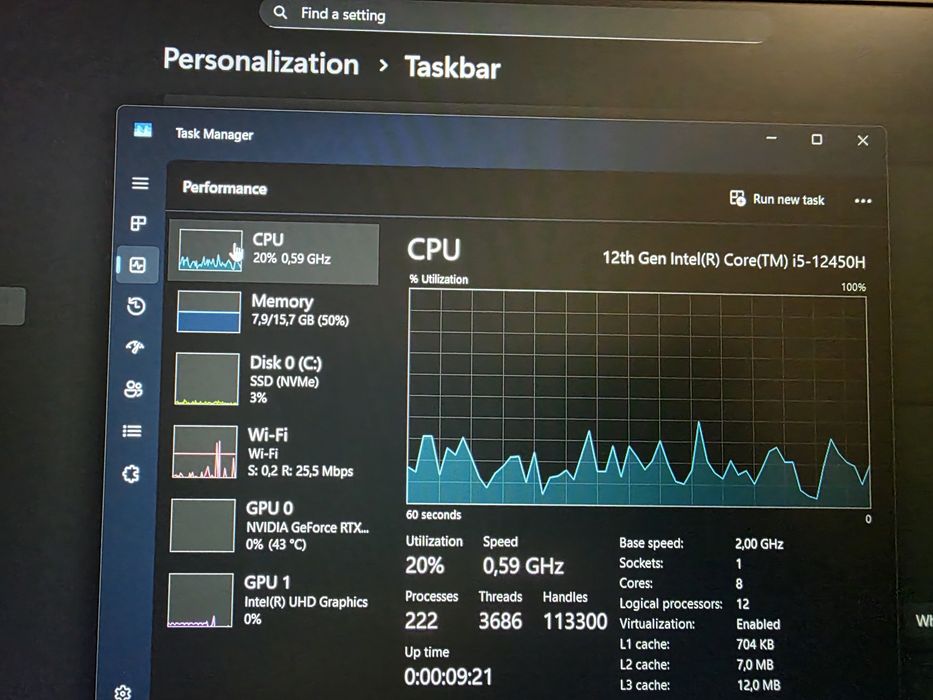Click the GPU 0 thumbnail graph

point(203,526)
